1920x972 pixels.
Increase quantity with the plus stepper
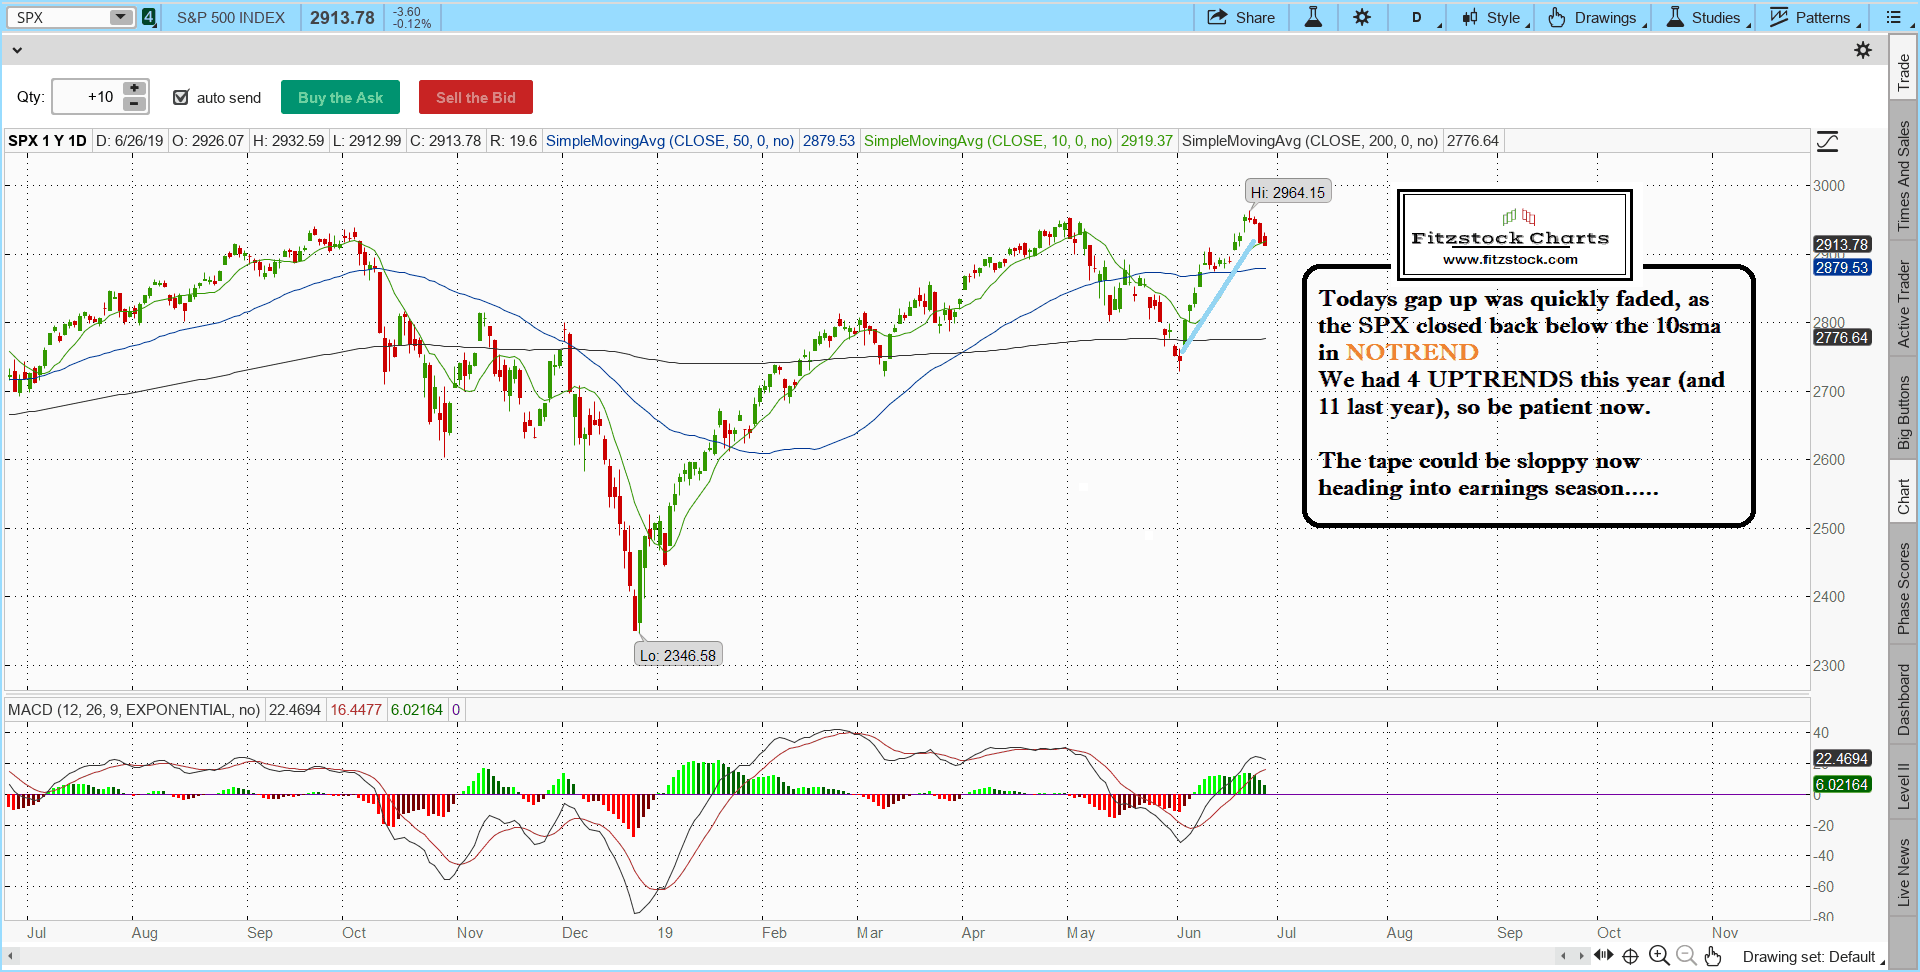coord(134,89)
